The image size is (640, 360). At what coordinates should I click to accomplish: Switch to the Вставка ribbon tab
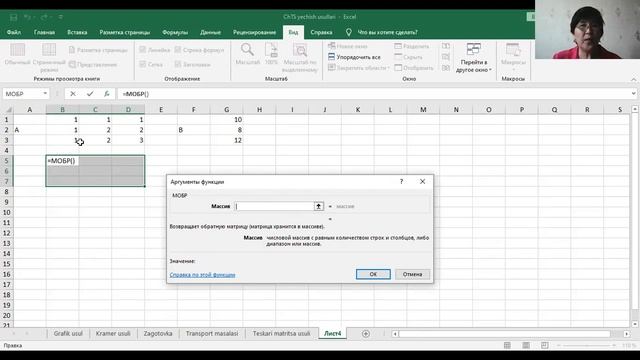pos(77,32)
